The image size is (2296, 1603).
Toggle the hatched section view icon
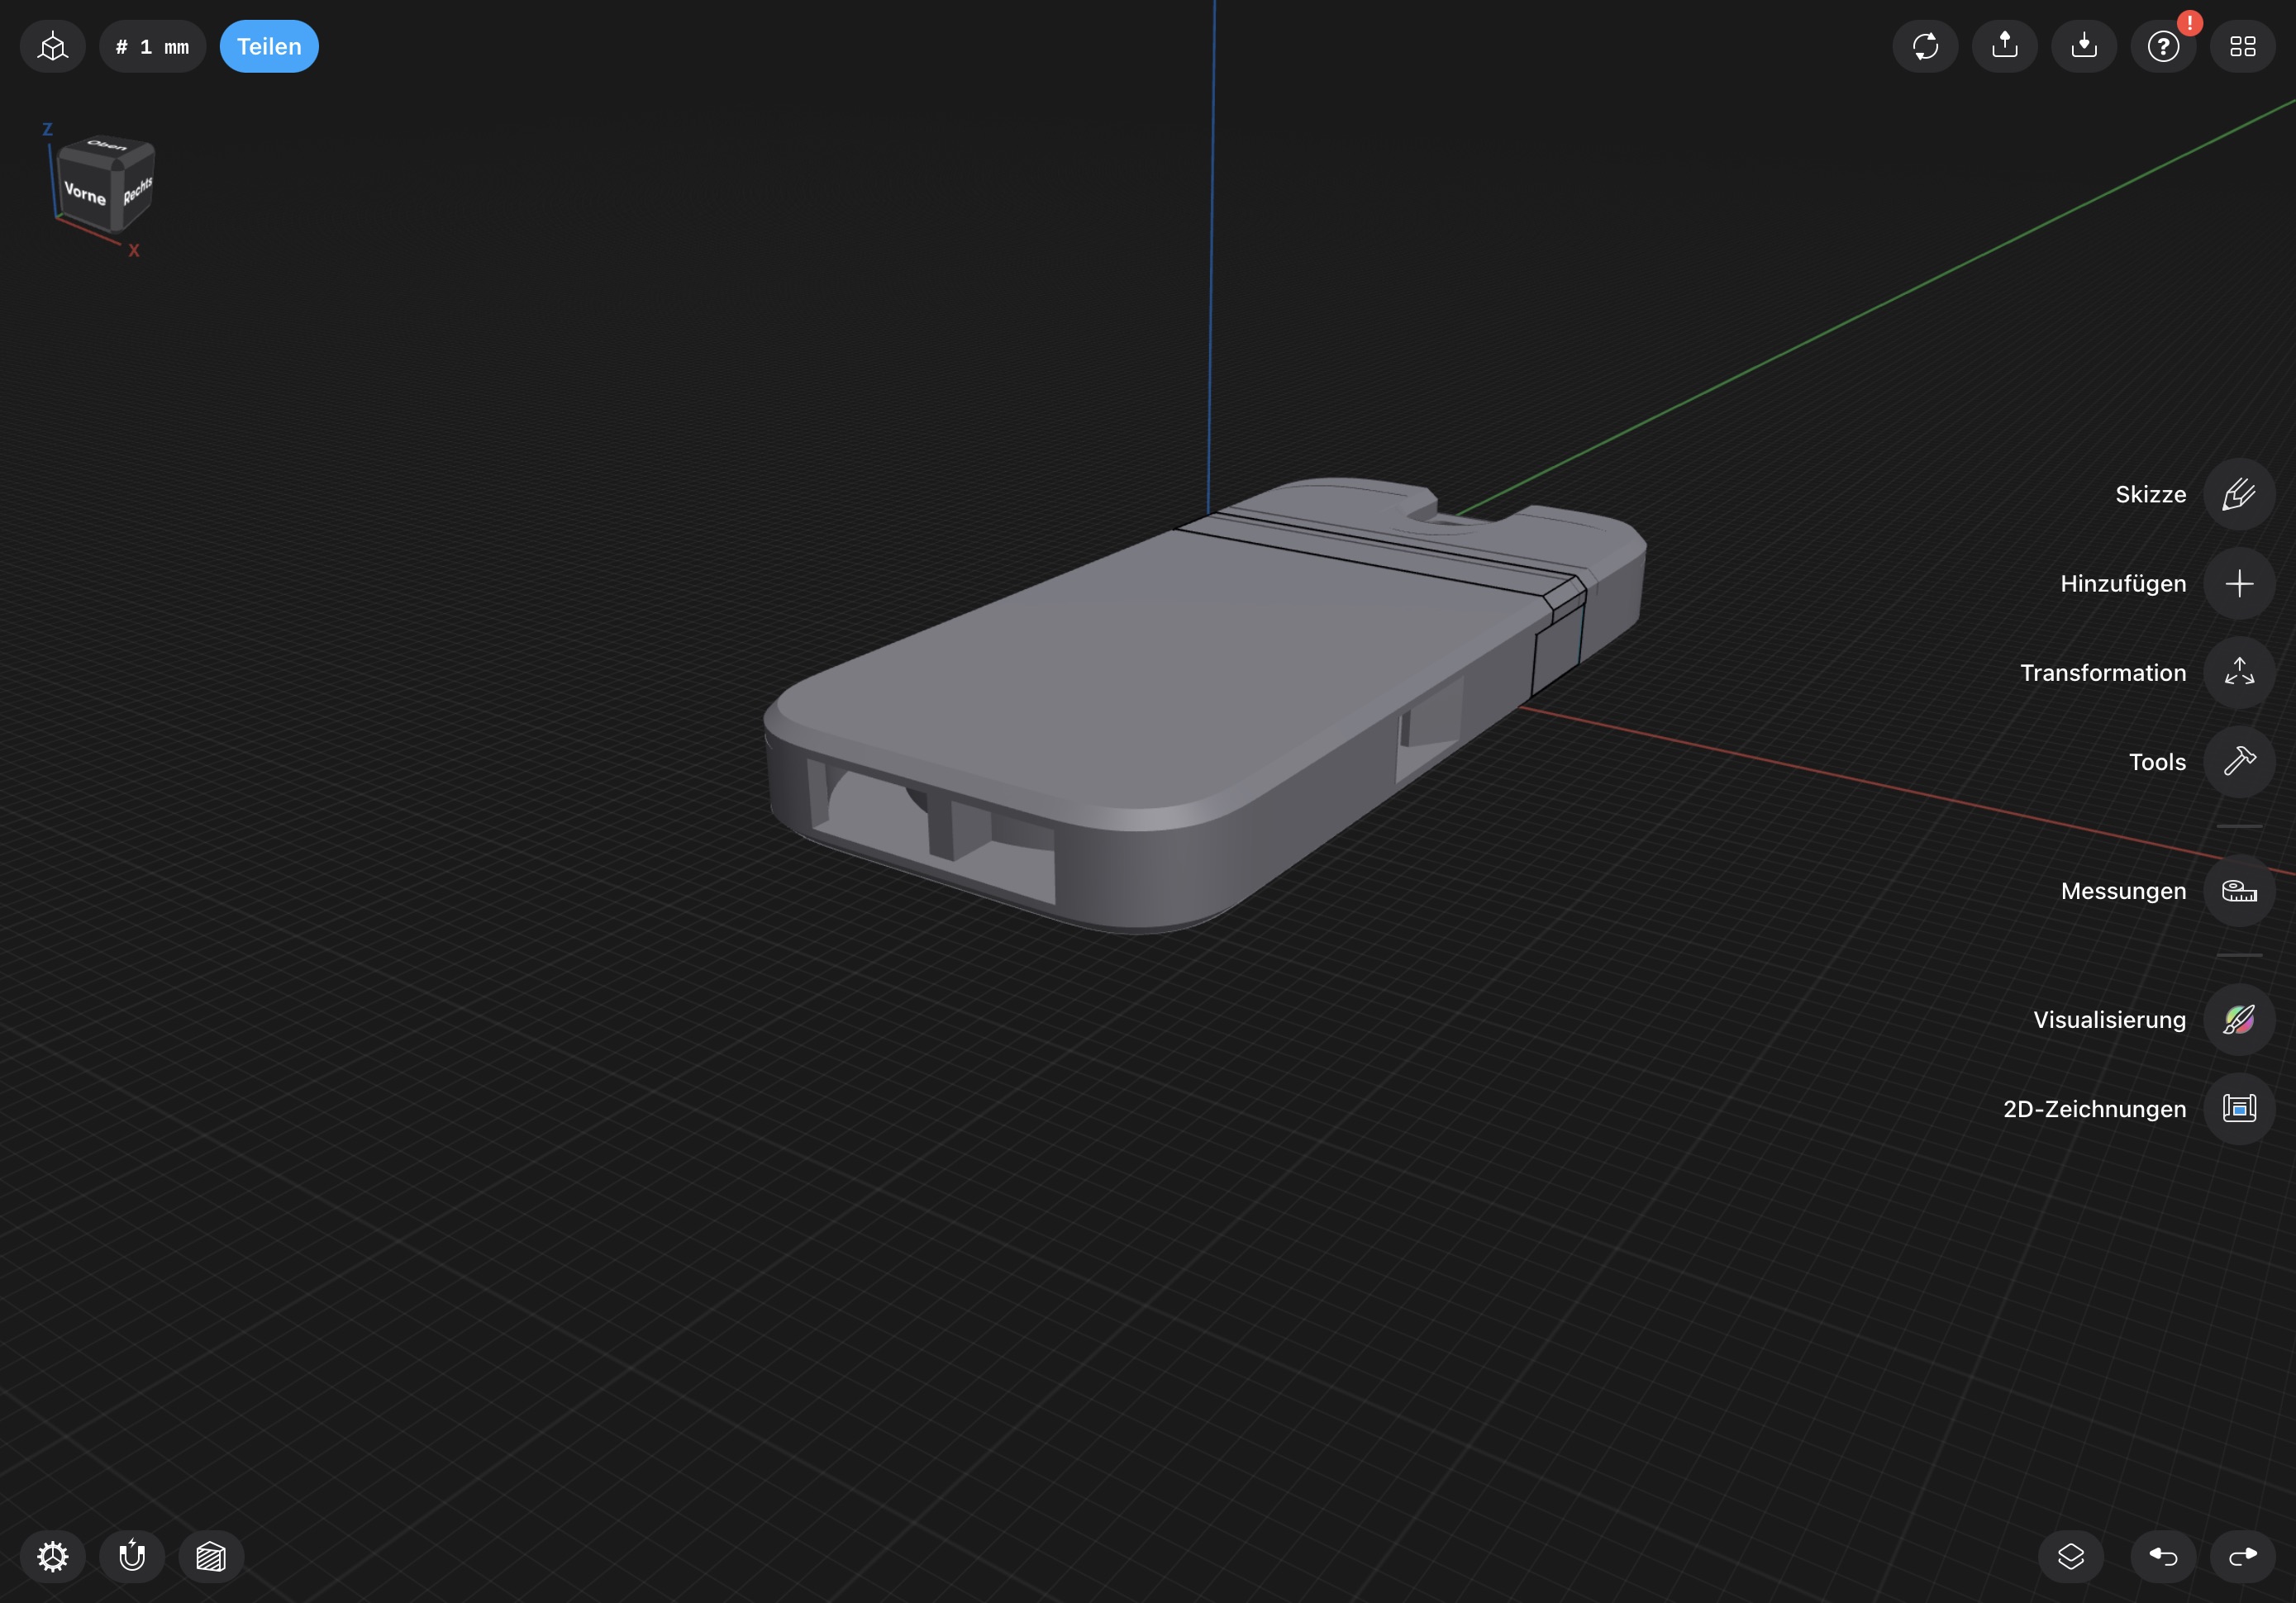(x=211, y=1556)
